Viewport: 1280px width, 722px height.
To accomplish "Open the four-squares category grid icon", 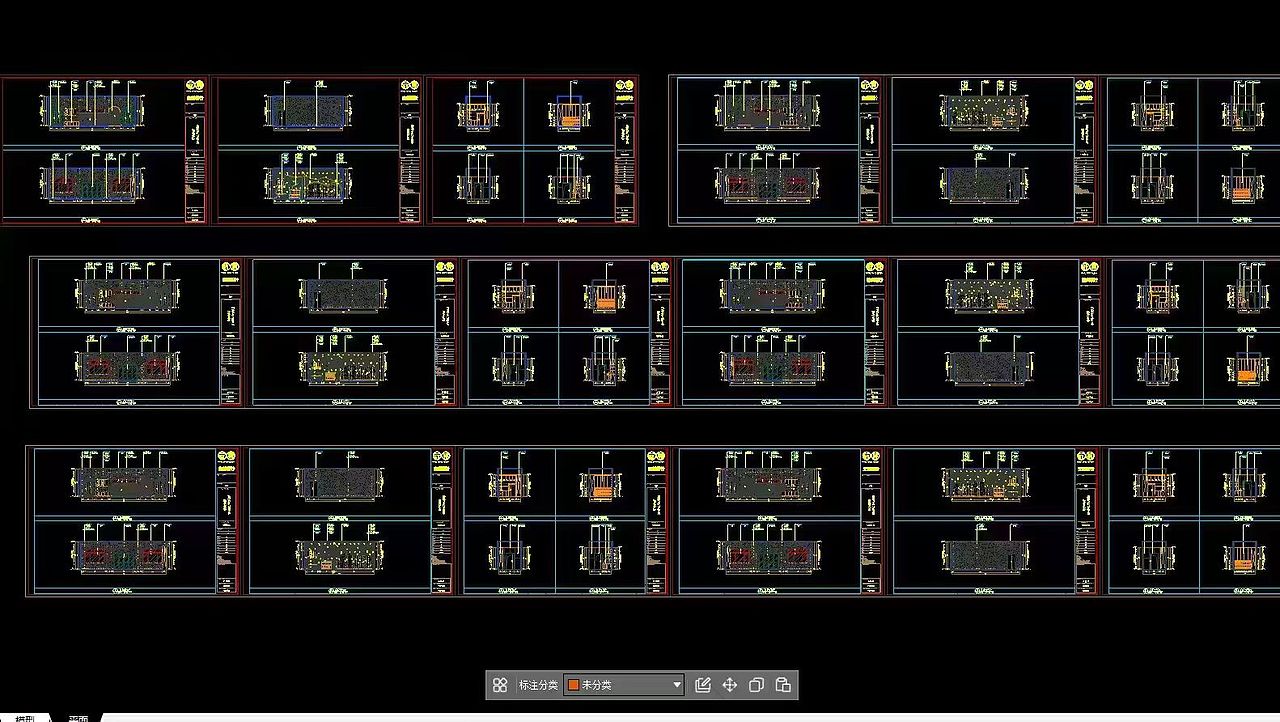I will click(500, 685).
